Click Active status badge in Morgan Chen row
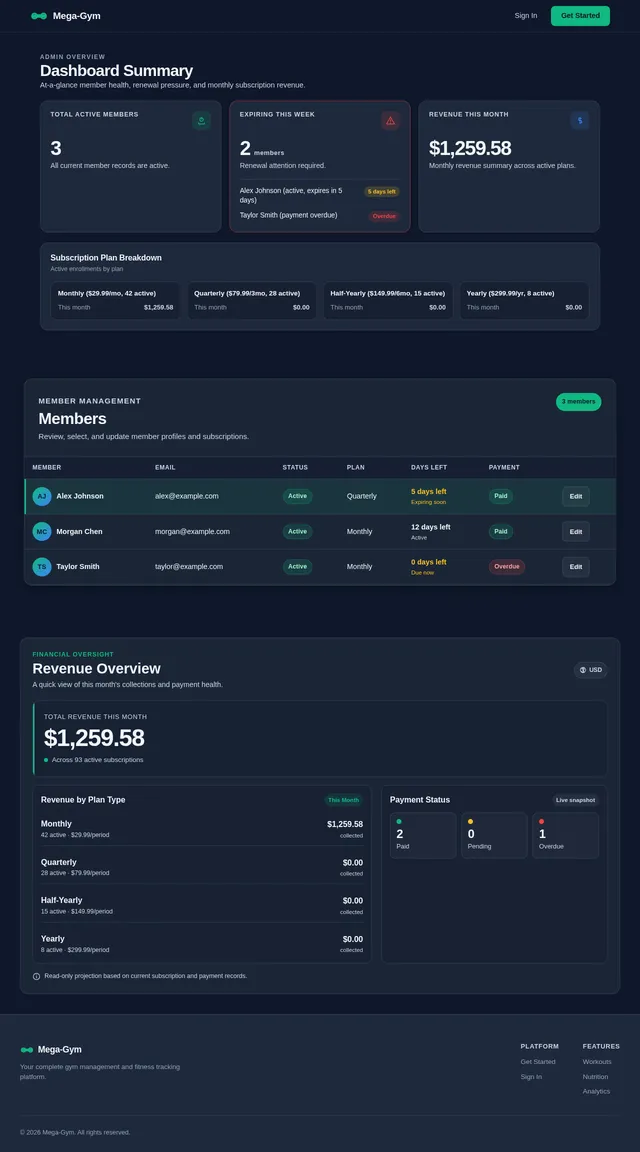Screen dimensions: 640x1152 pyautogui.click(x=298, y=531)
